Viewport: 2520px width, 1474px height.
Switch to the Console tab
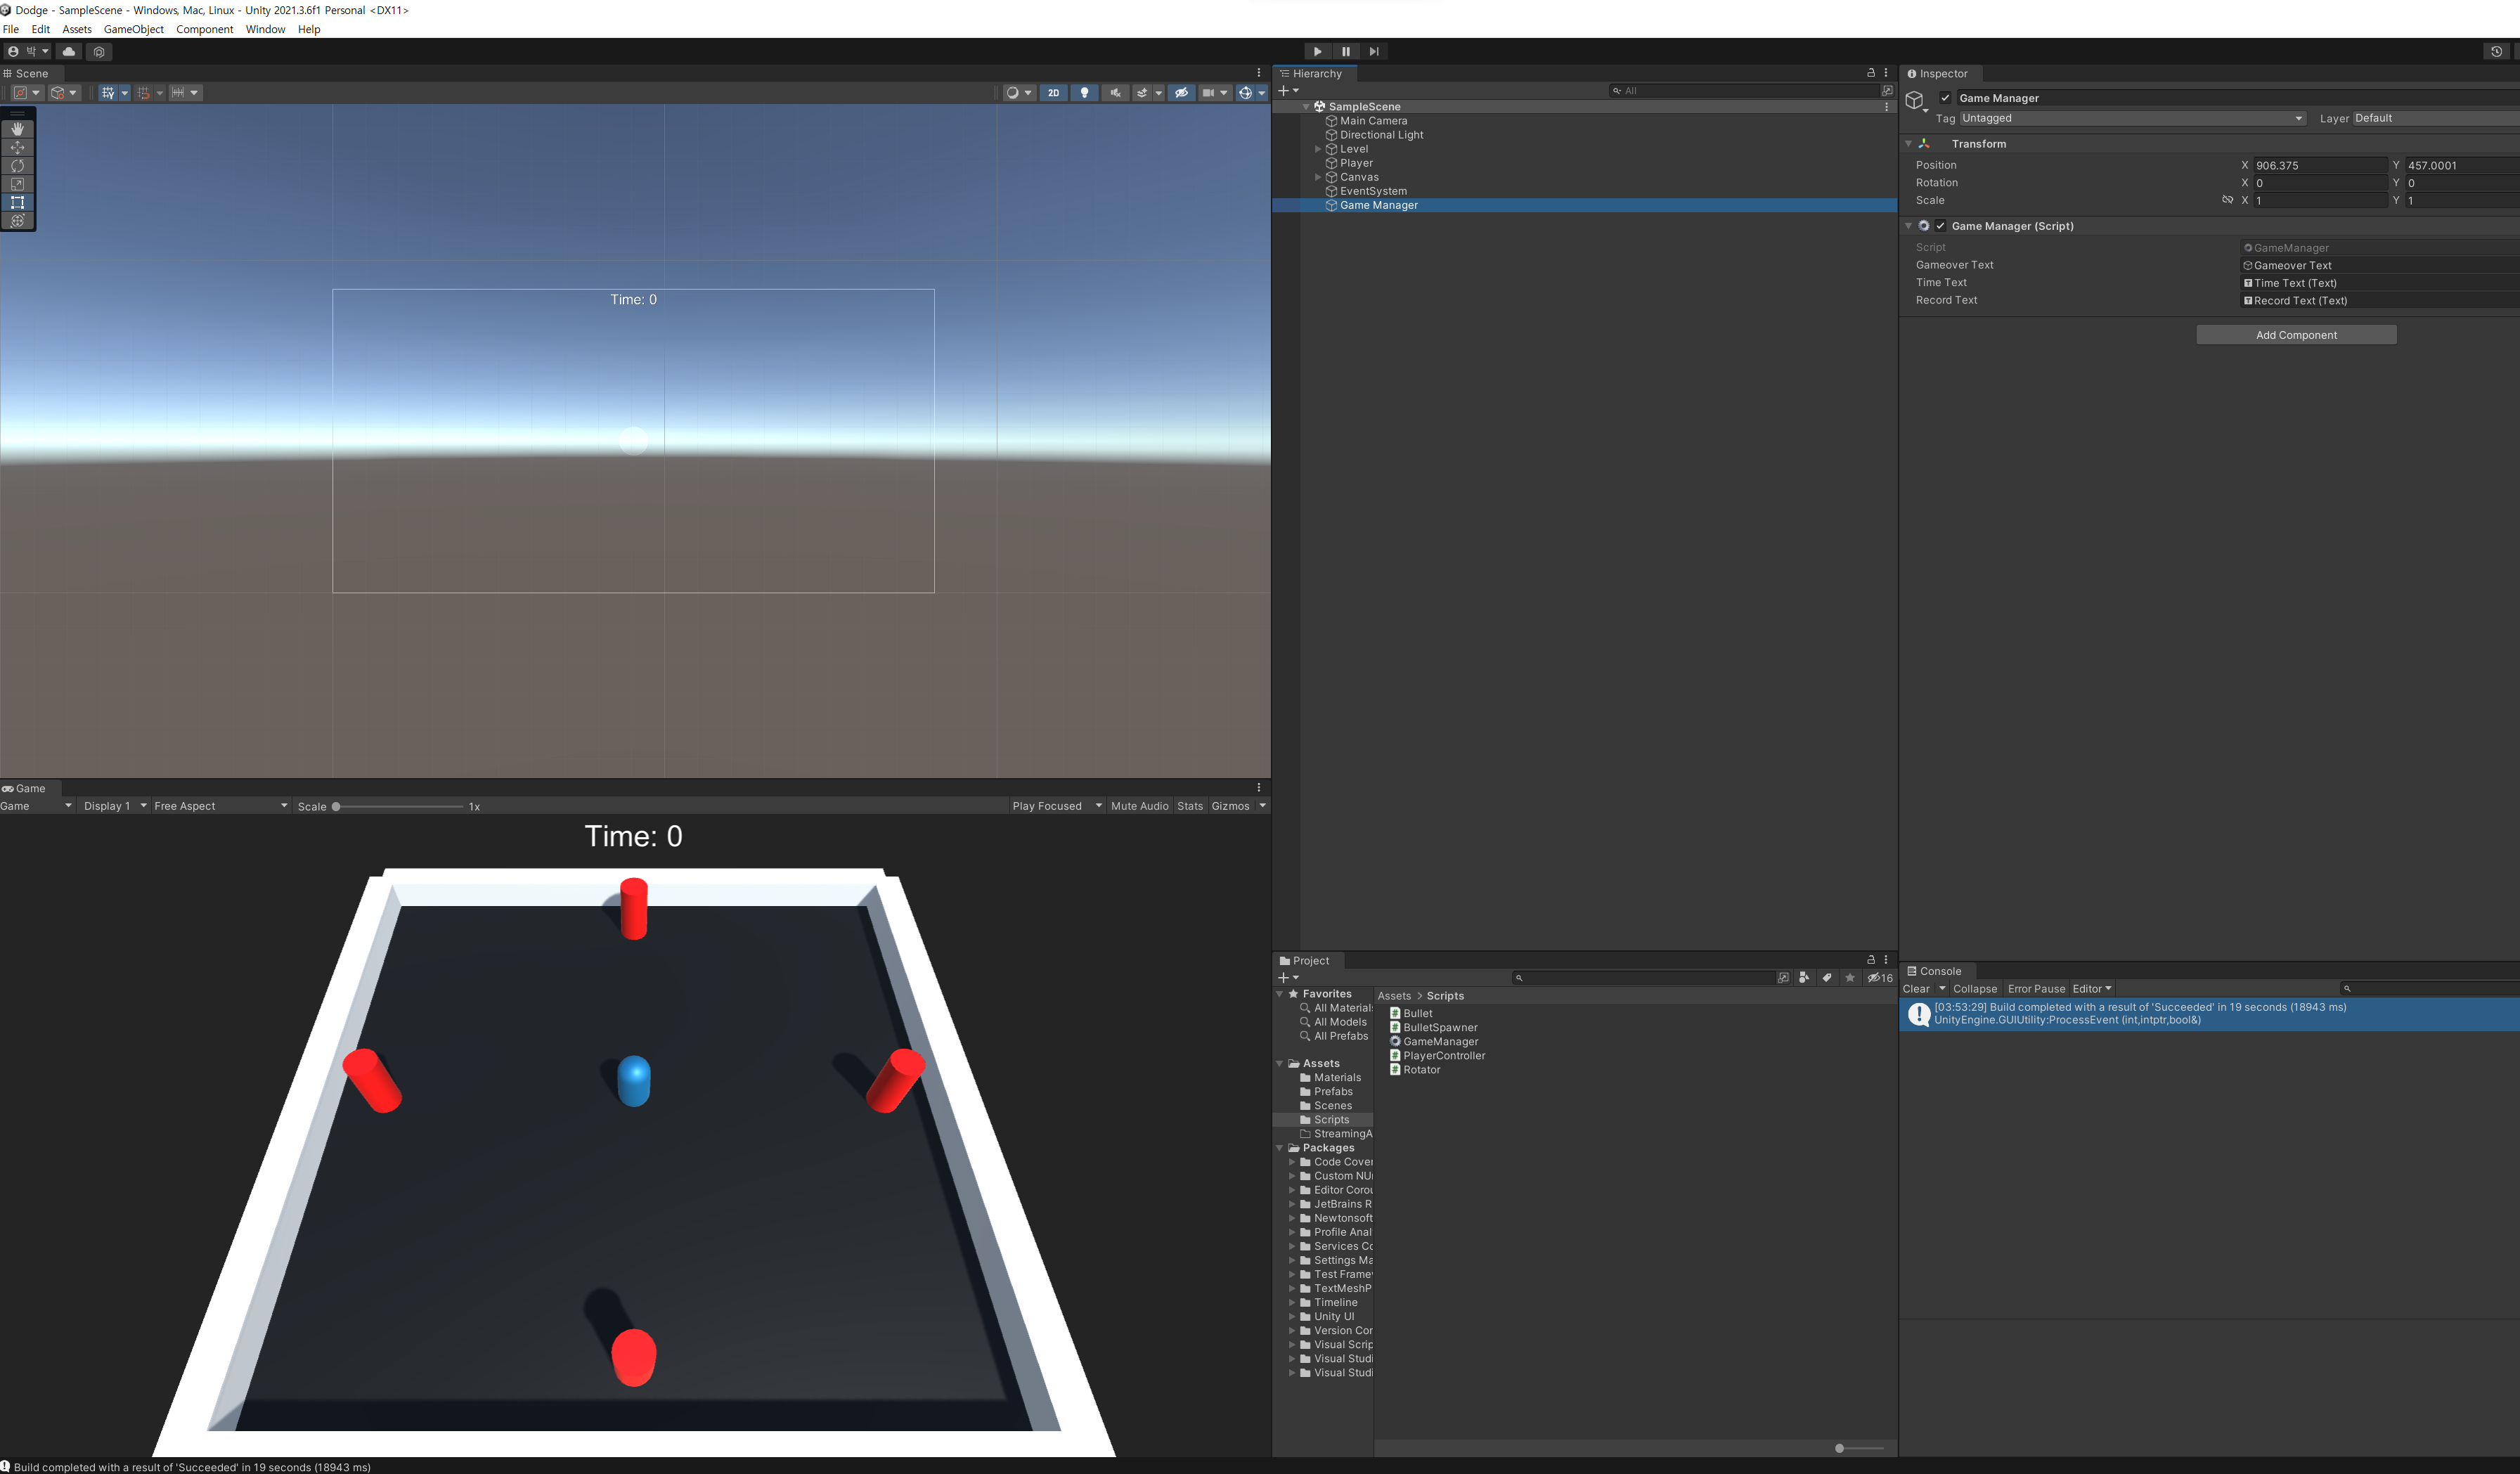(1939, 971)
